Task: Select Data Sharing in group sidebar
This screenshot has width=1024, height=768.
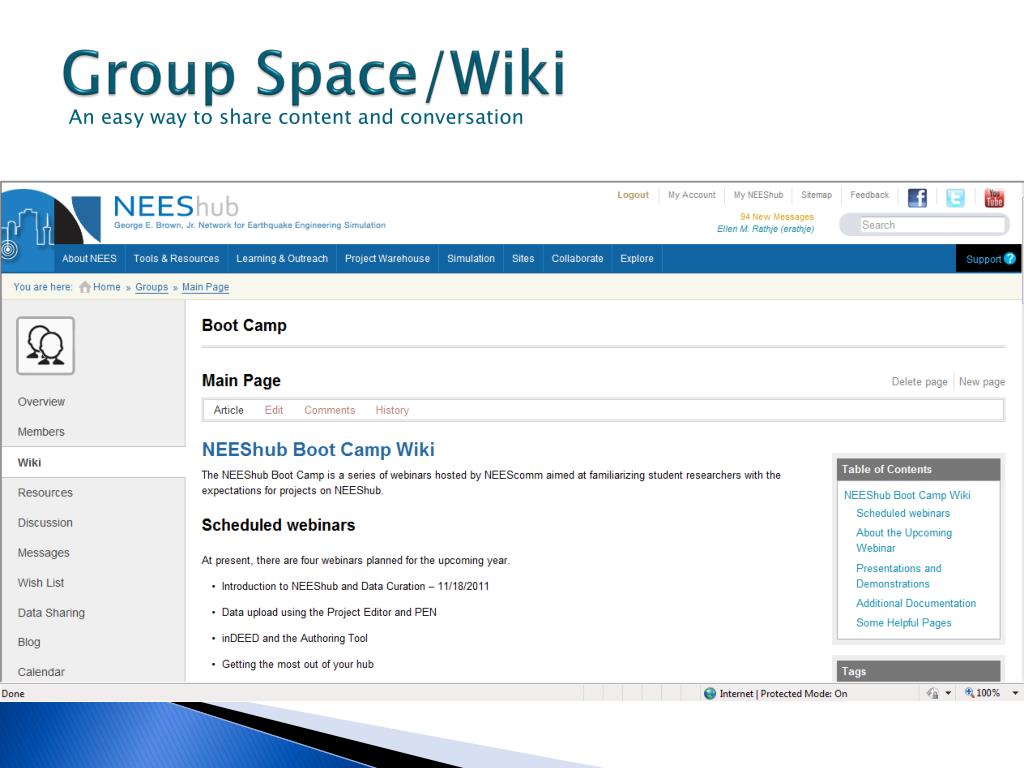Action: pos(51,613)
